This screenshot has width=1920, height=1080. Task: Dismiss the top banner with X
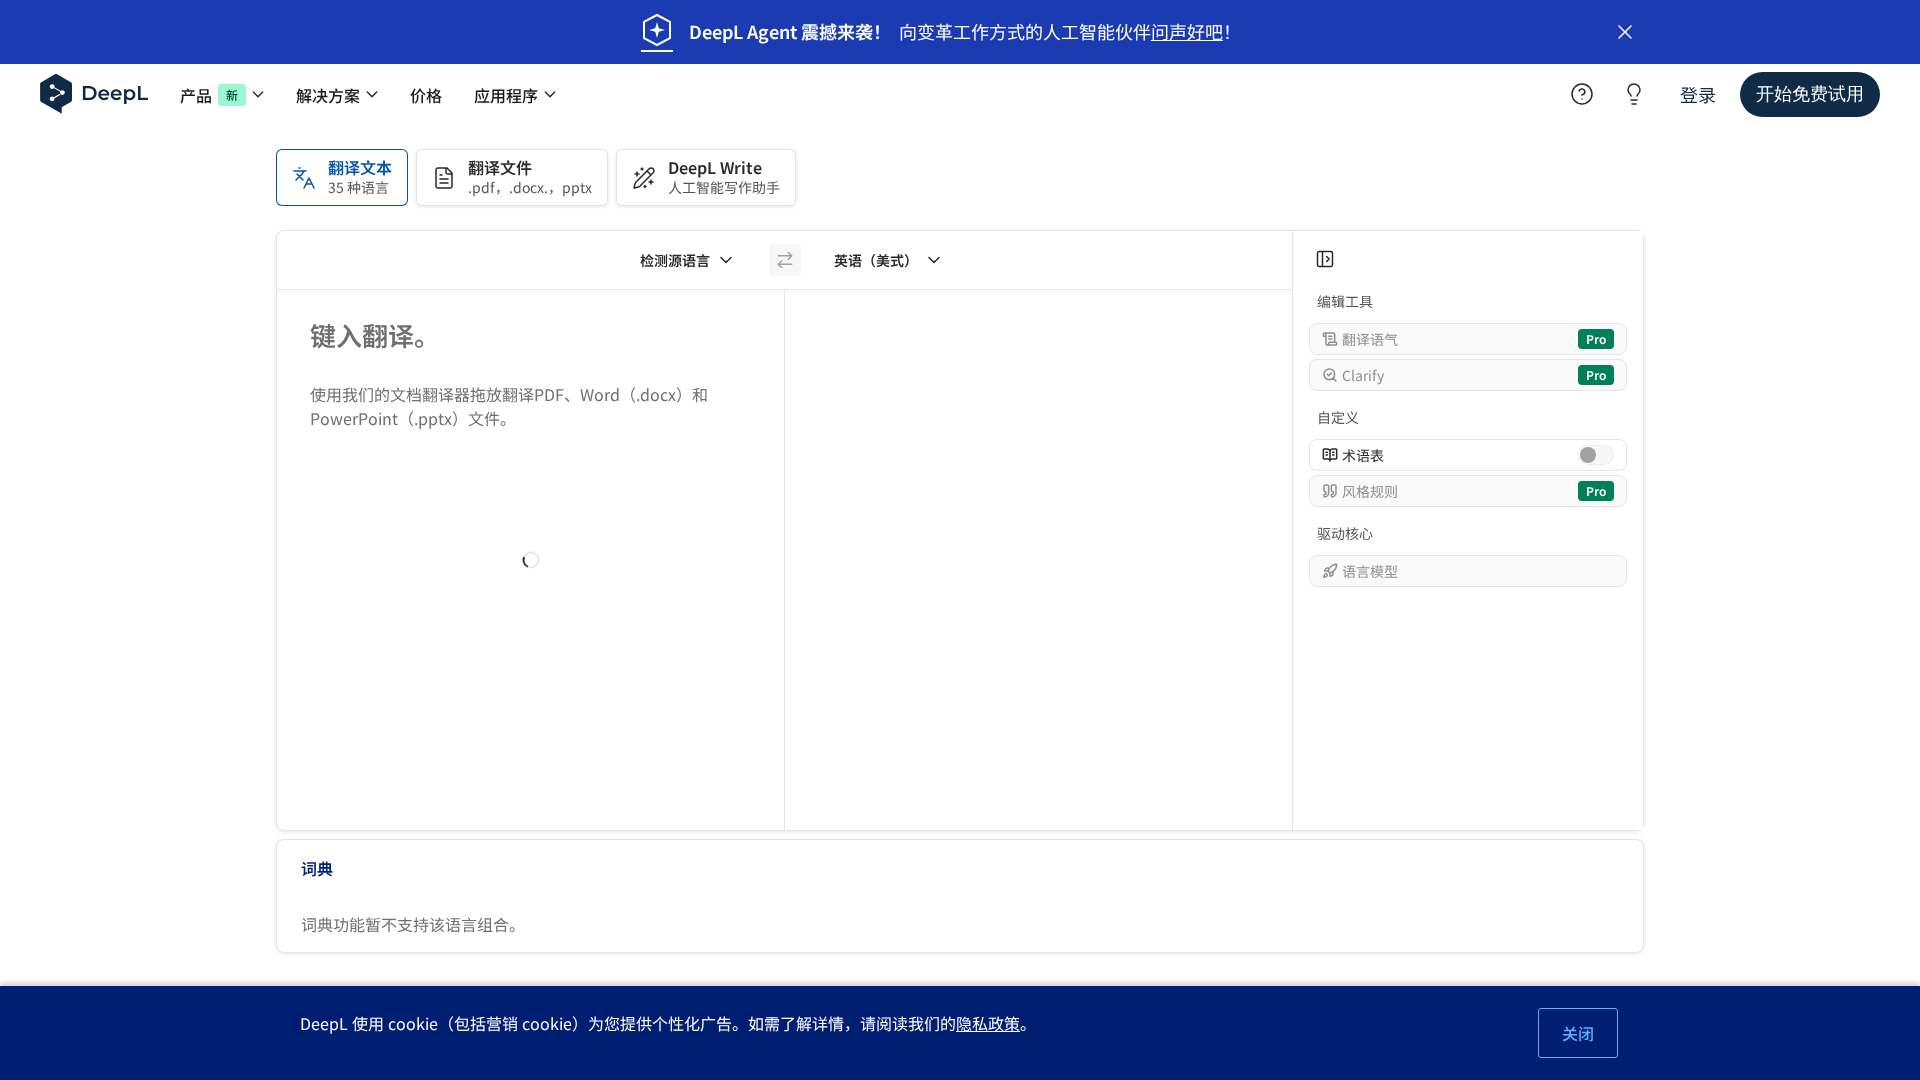[x=1625, y=32]
